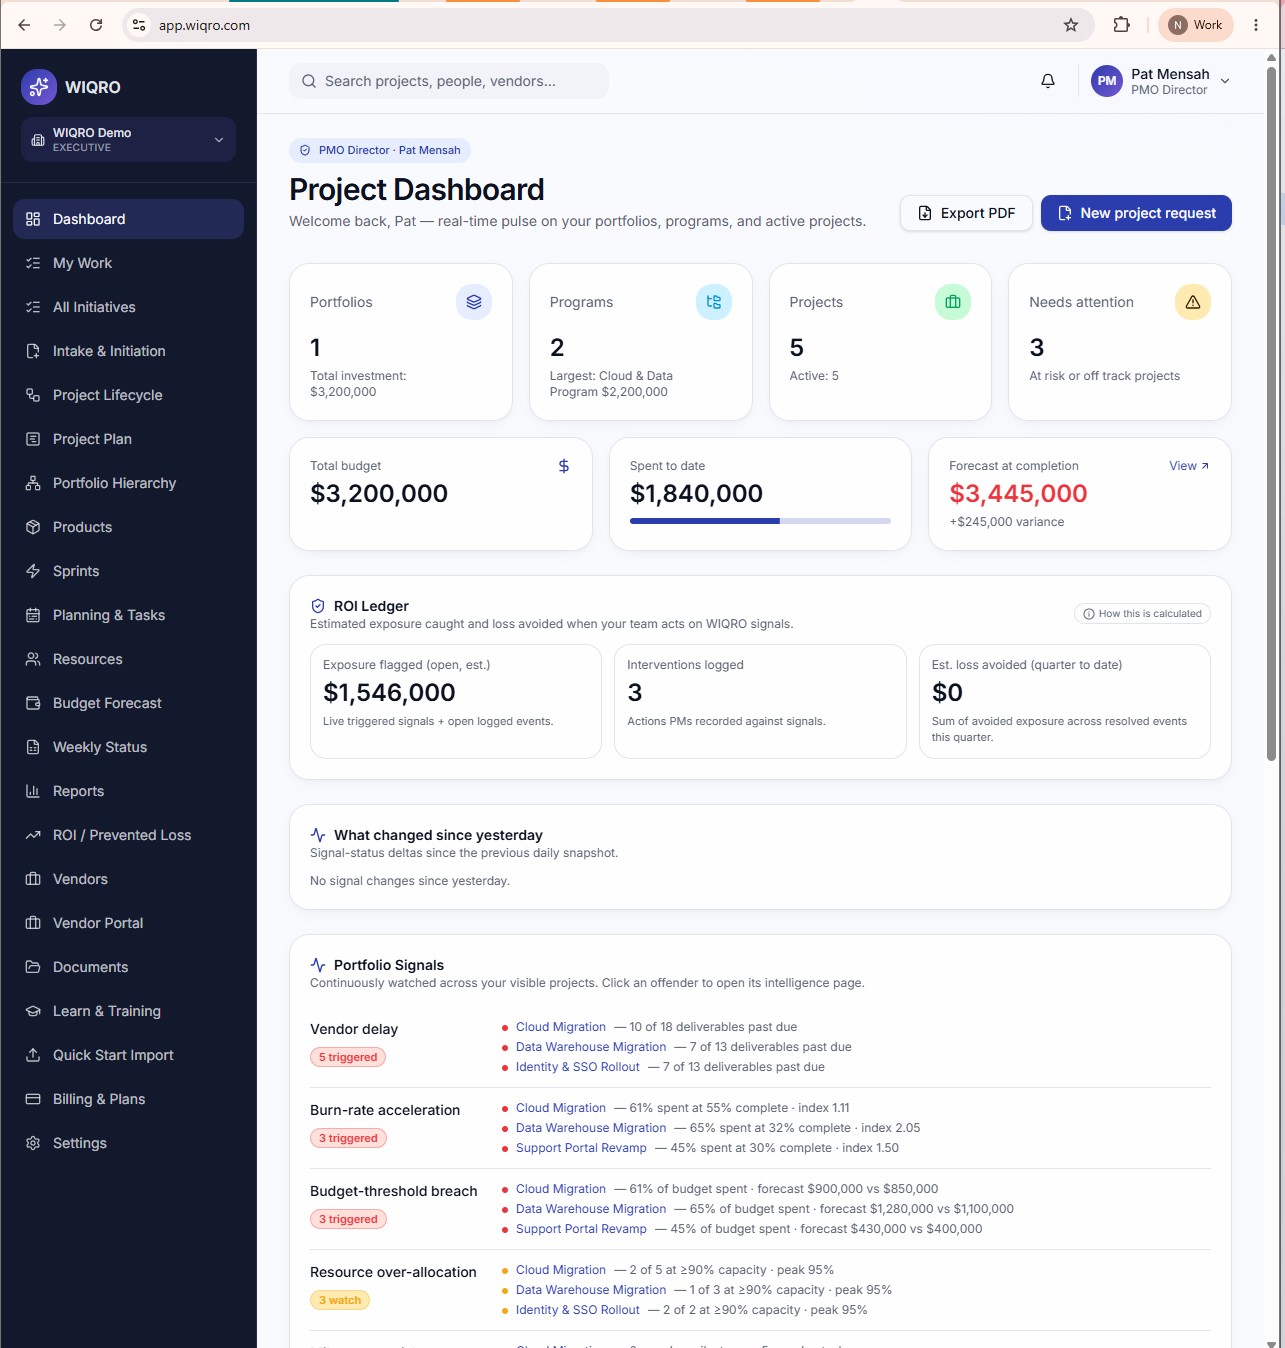Click the Export PDF button
Viewport: 1285px width, 1348px height.
tap(966, 213)
